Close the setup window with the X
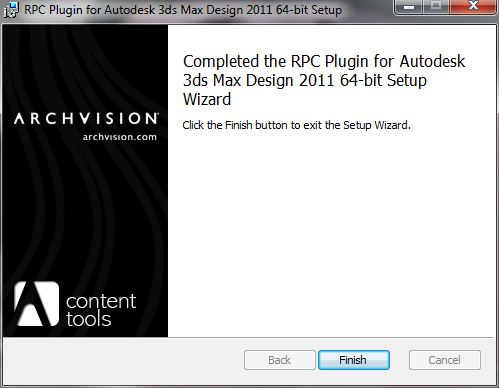This screenshot has height=388, width=499. [x=473, y=7]
